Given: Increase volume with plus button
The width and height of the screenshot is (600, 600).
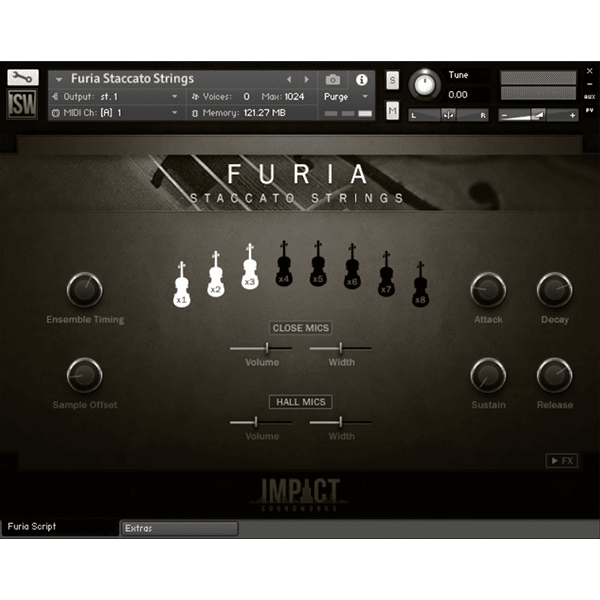Looking at the screenshot, I should tap(572, 115).
